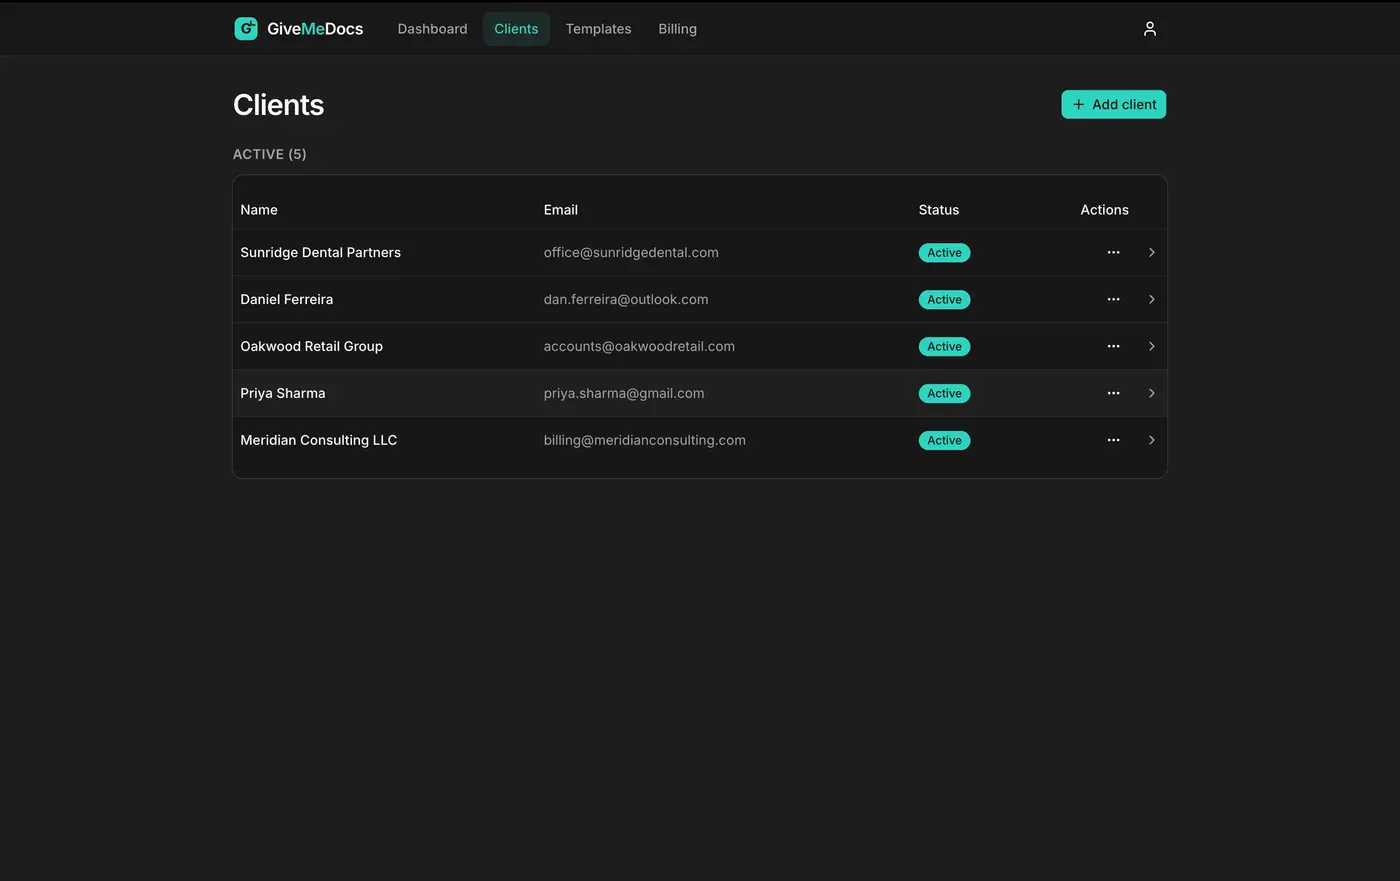Viewport: 1400px width, 881px height.
Task: Select the Daniel Ferreira client name
Action: click(x=286, y=300)
